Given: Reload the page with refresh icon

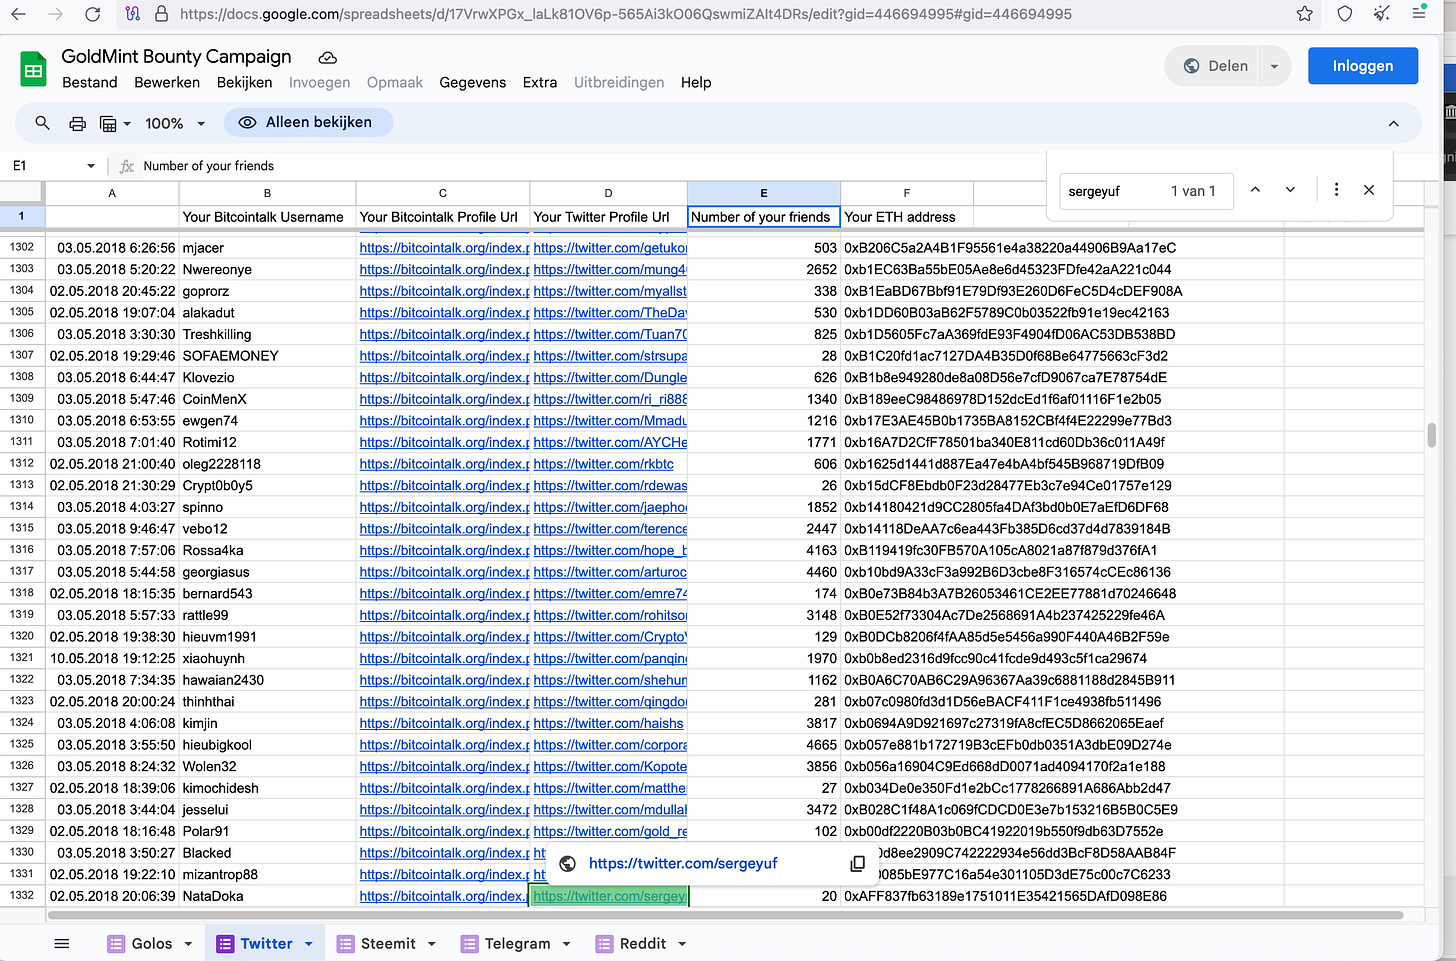Looking at the screenshot, I should 93,14.
